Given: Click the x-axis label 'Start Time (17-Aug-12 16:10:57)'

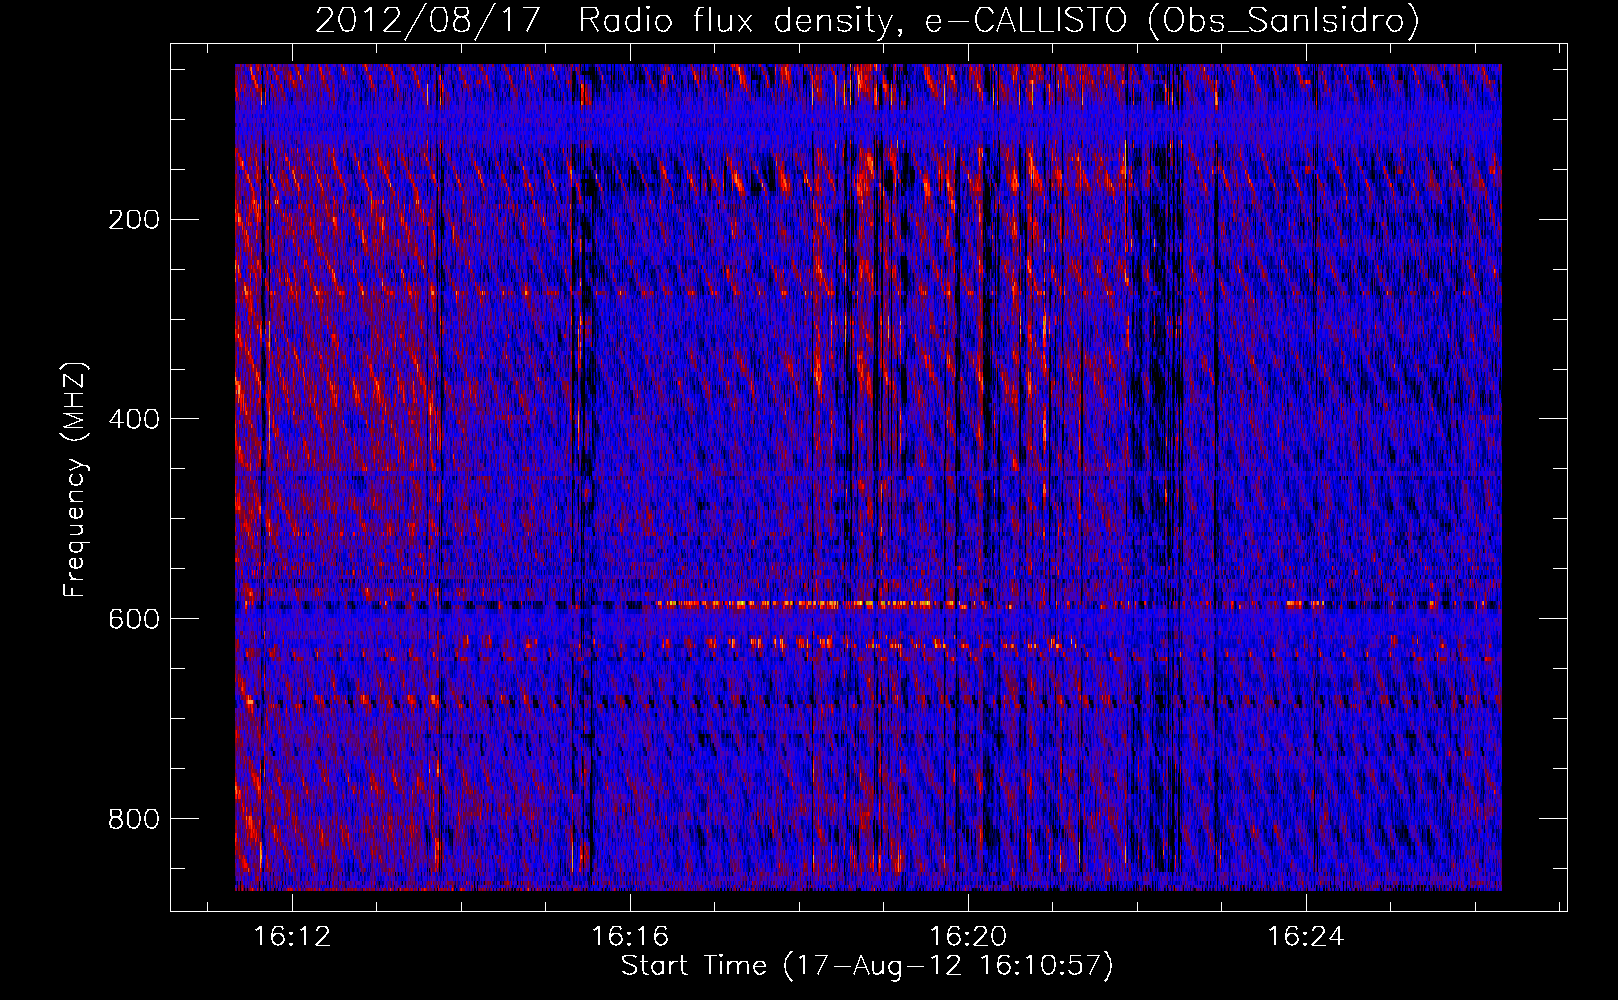Looking at the screenshot, I should coord(867,966).
